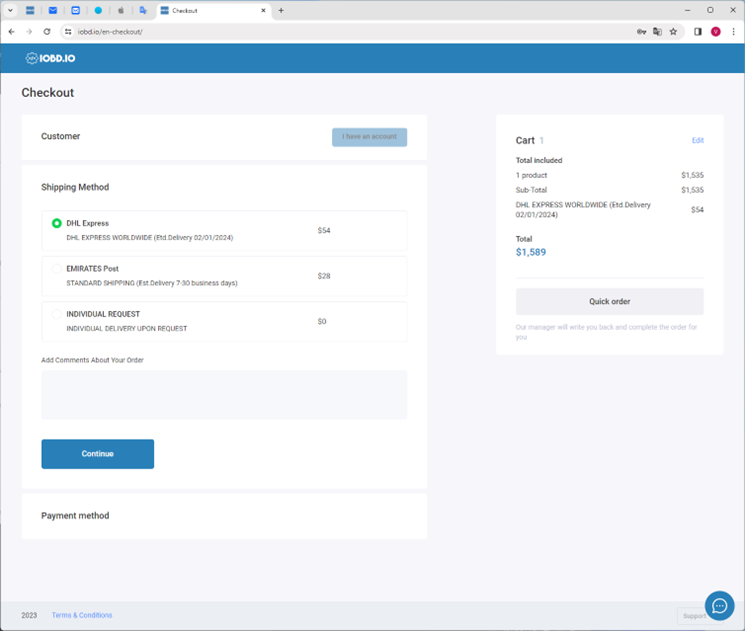Open a new browser tab
745x631 pixels.
pos(281,10)
